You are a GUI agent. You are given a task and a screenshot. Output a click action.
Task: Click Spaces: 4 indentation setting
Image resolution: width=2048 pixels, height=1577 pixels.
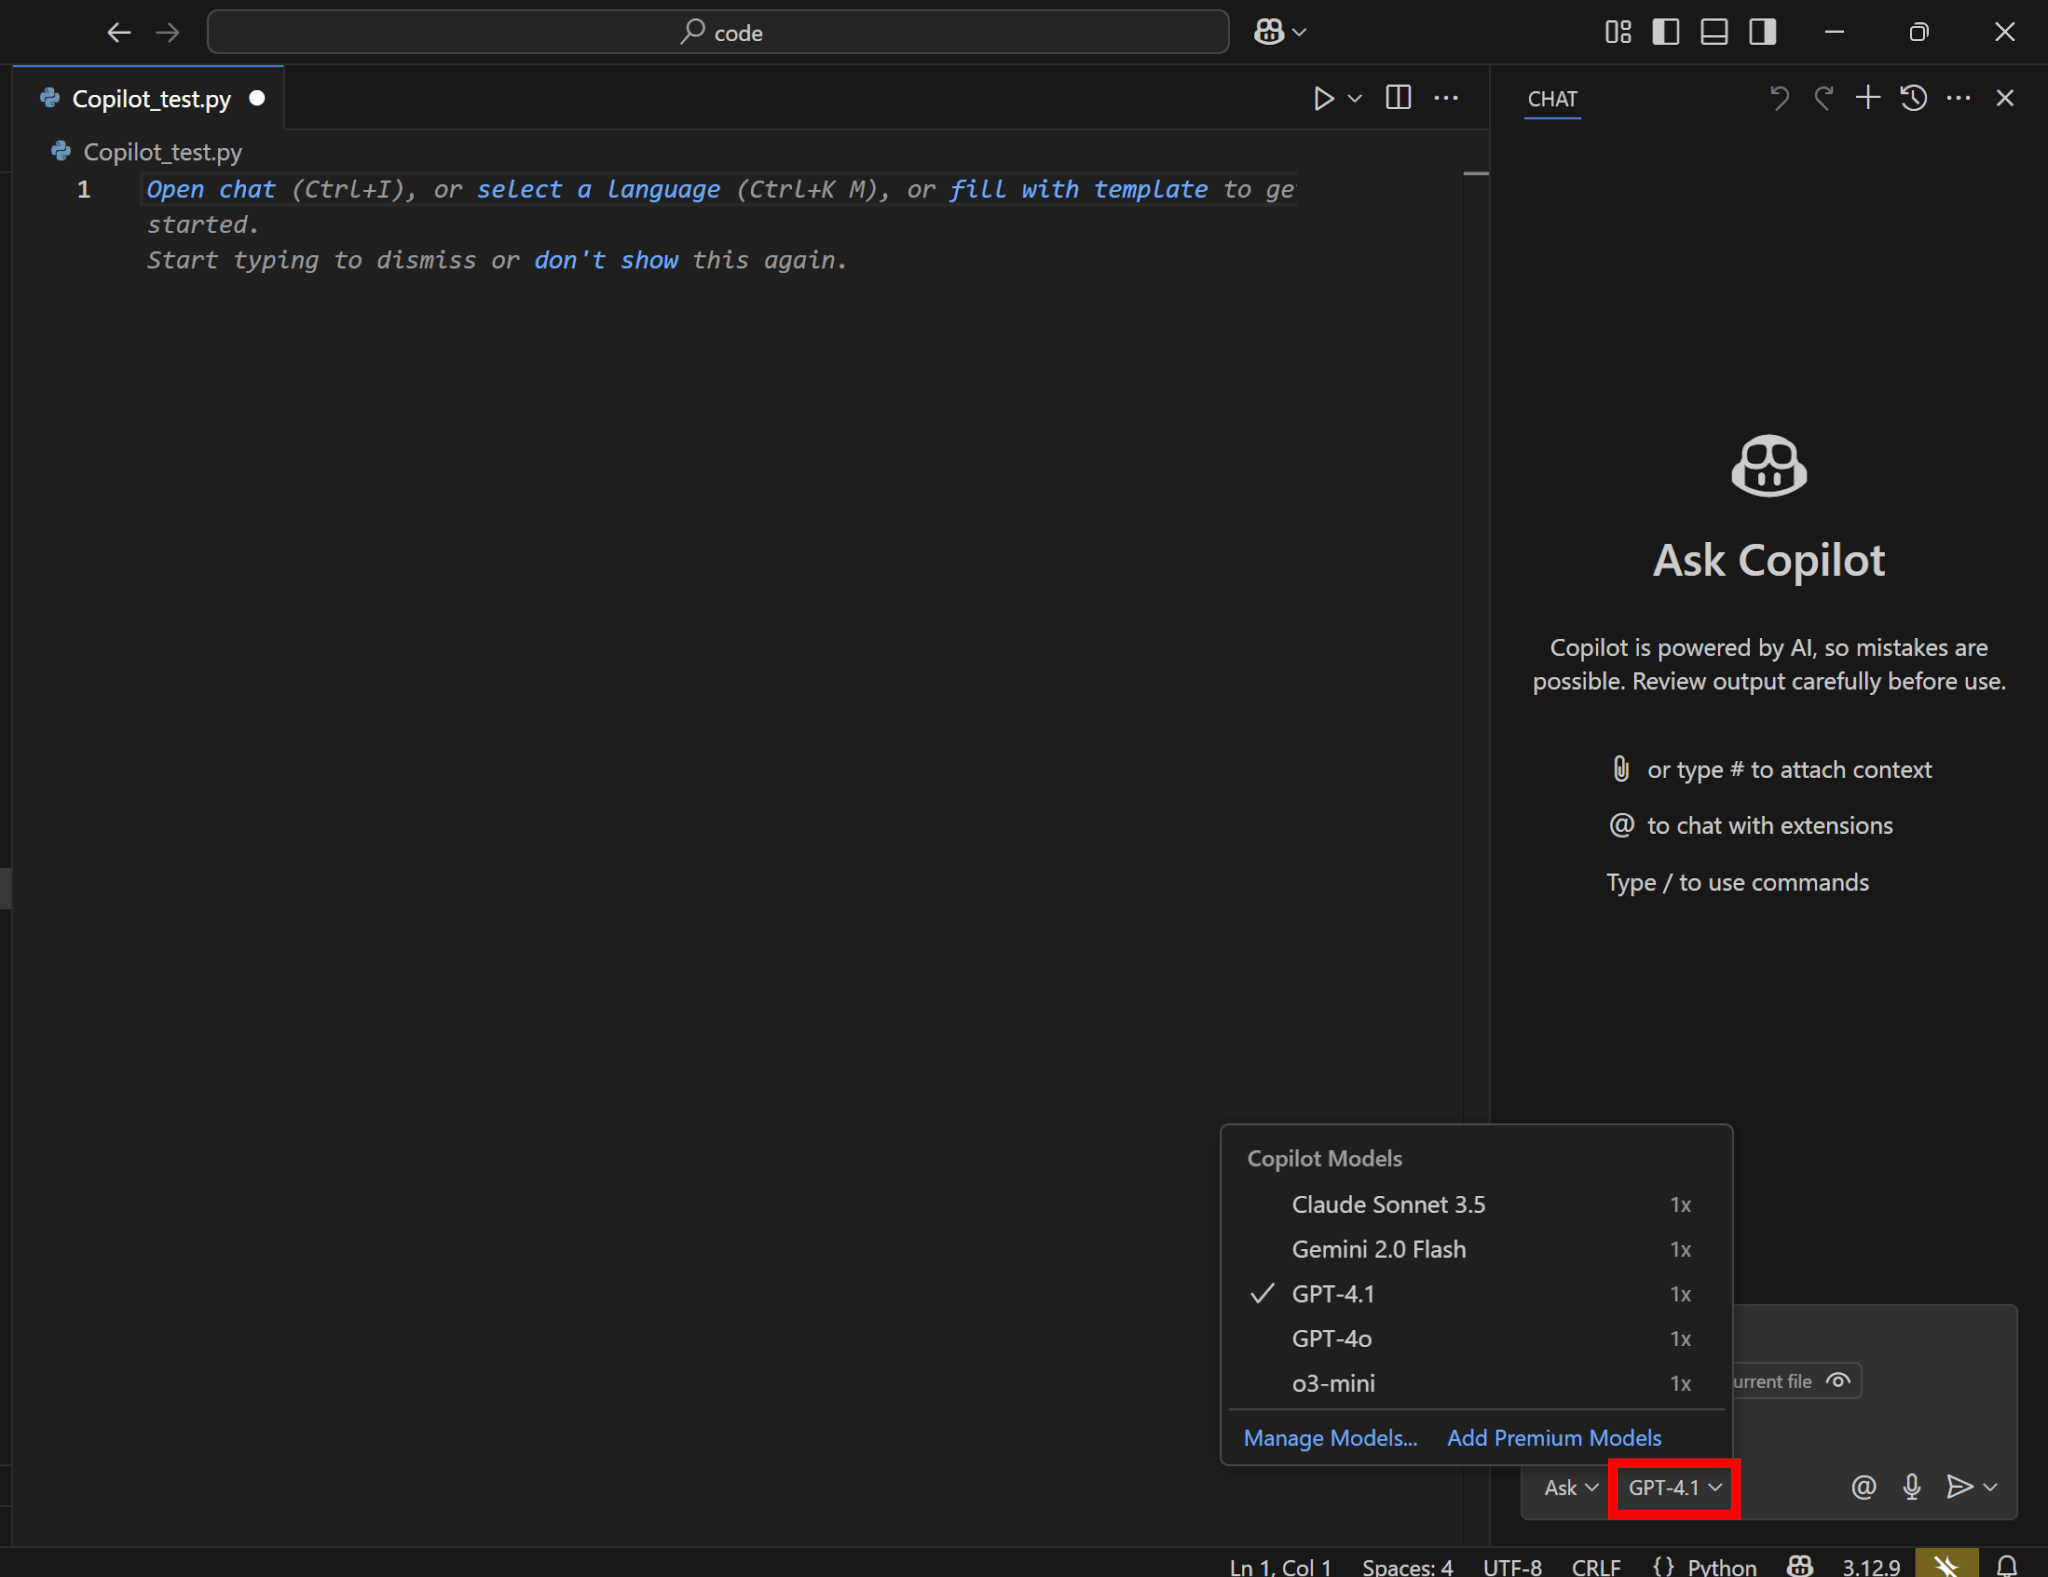click(1407, 1567)
